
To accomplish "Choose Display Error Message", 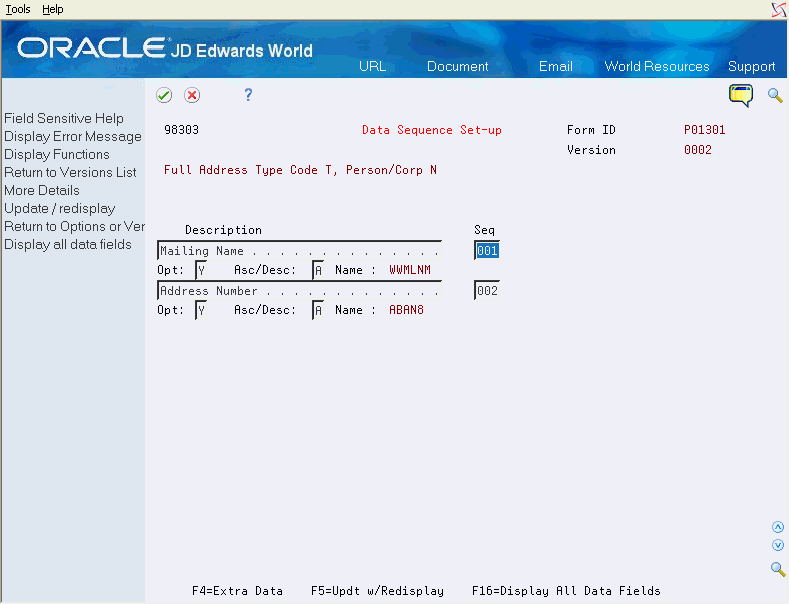I will 73,136.
